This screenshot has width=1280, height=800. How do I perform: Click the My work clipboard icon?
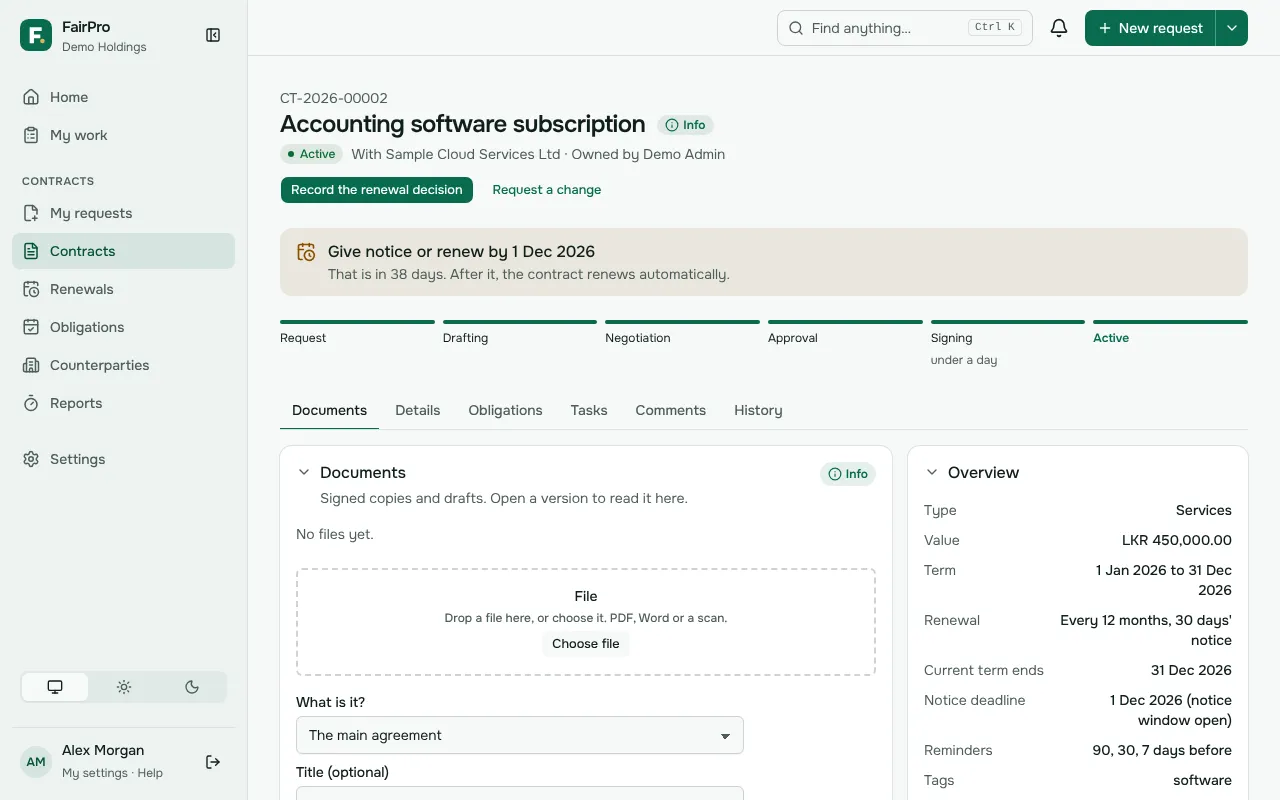click(31, 135)
